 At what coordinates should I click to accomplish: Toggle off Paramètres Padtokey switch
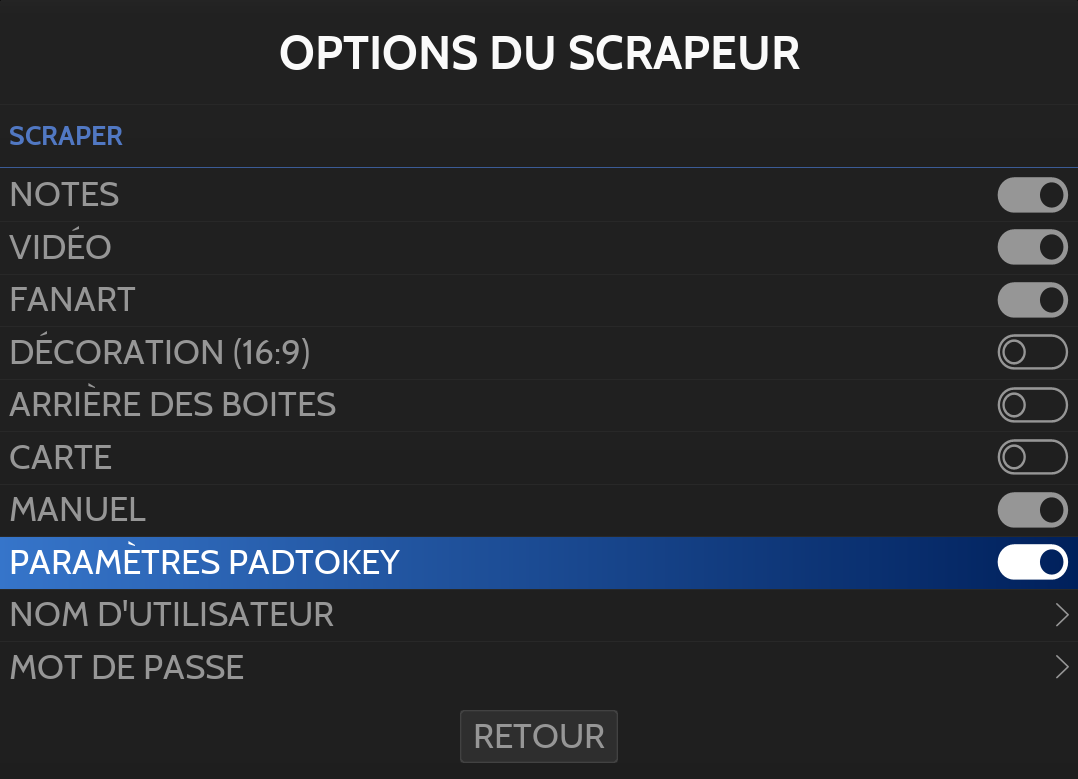pyautogui.click(x=1032, y=563)
